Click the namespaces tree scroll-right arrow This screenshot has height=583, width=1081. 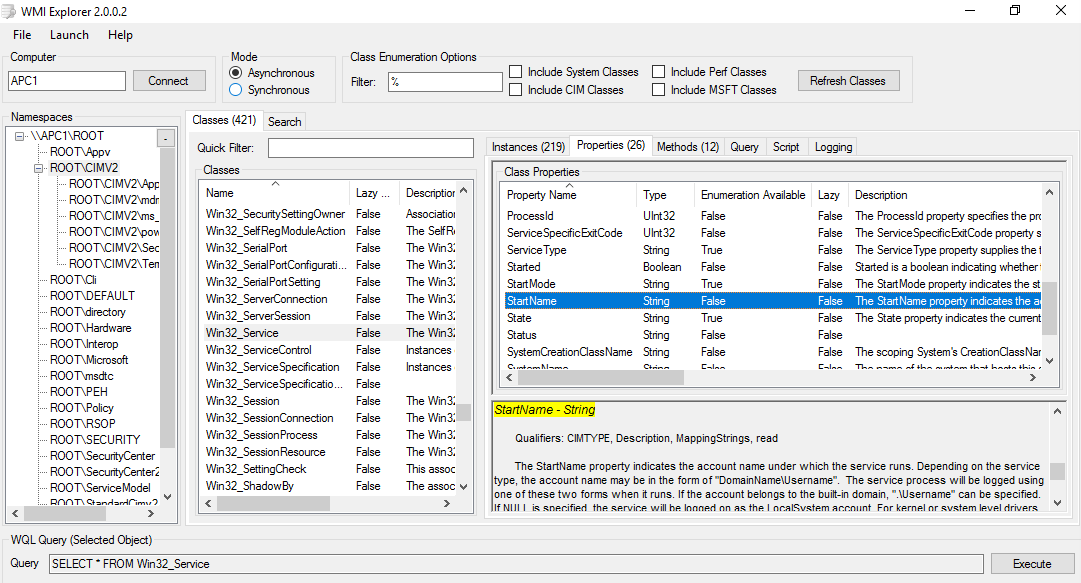tap(152, 513)
